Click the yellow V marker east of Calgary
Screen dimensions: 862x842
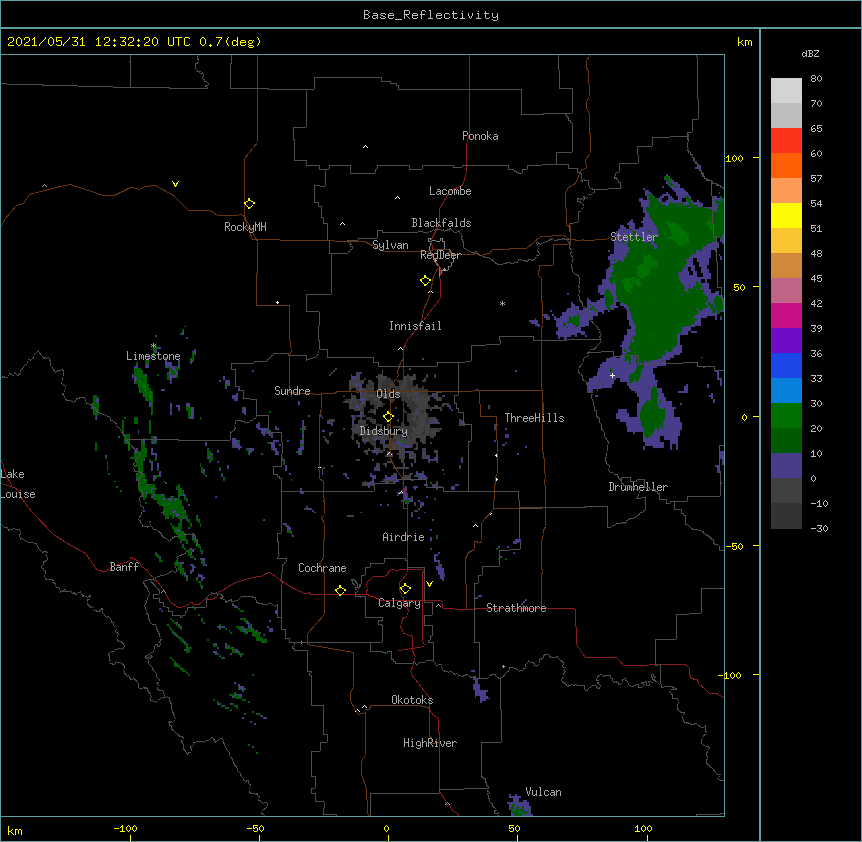pos(429,584)
